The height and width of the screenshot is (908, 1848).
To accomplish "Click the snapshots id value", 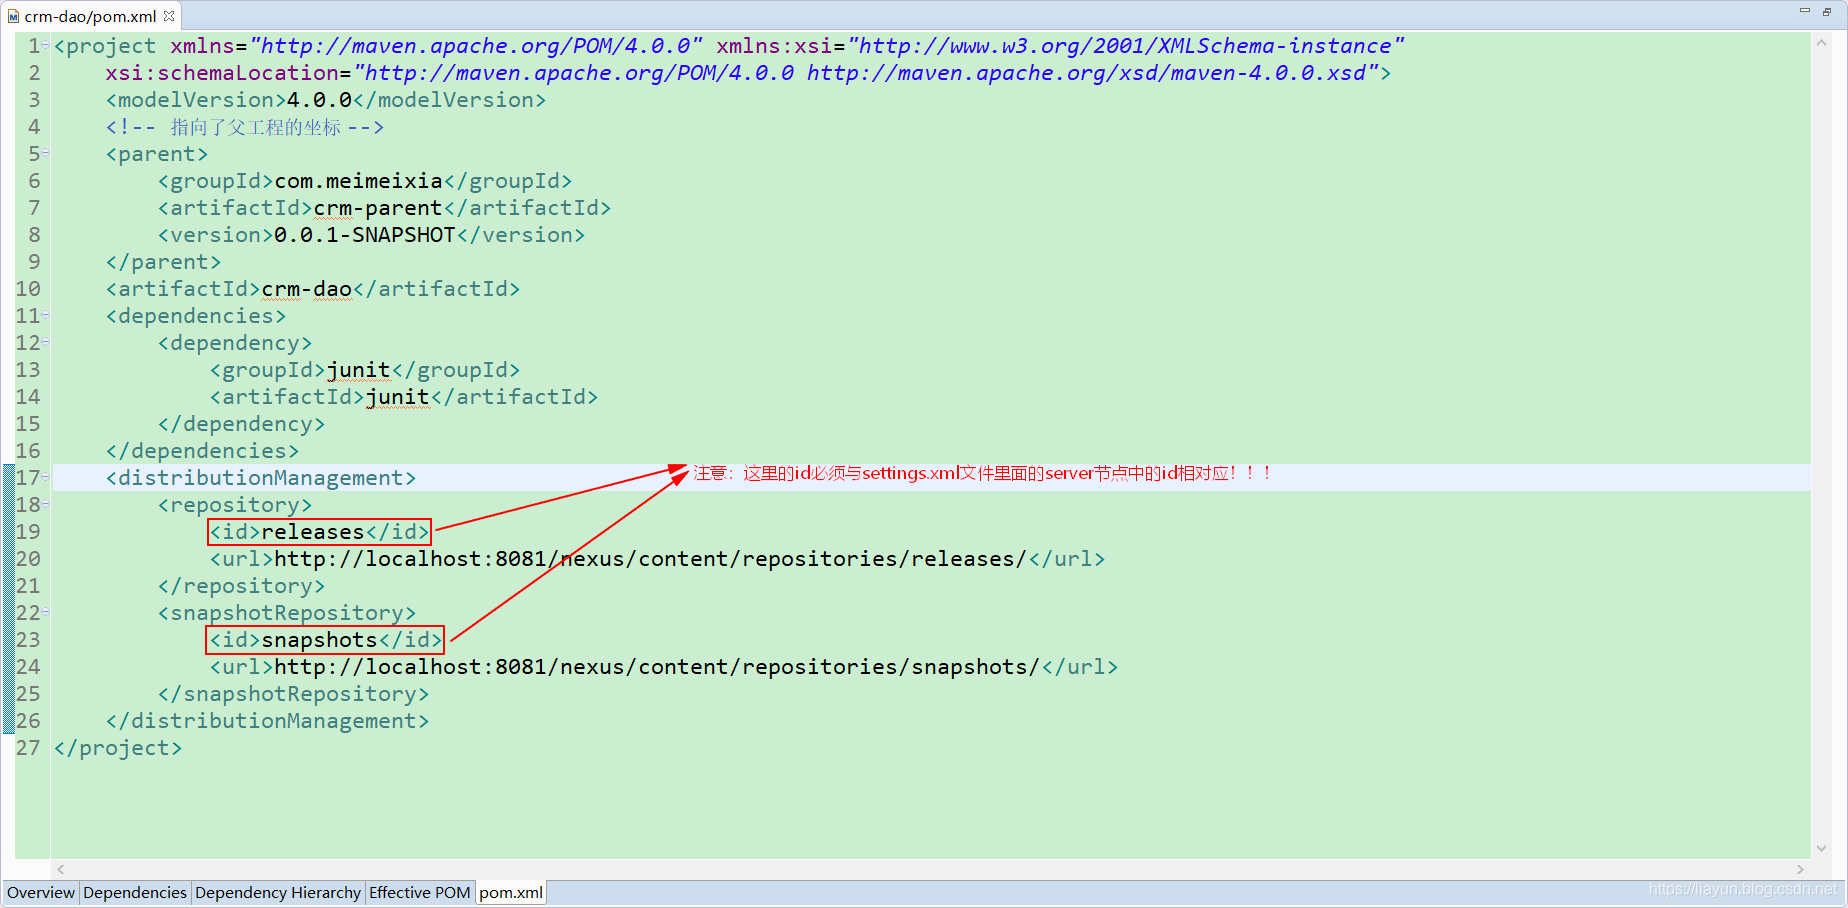I will pos(319,640).
